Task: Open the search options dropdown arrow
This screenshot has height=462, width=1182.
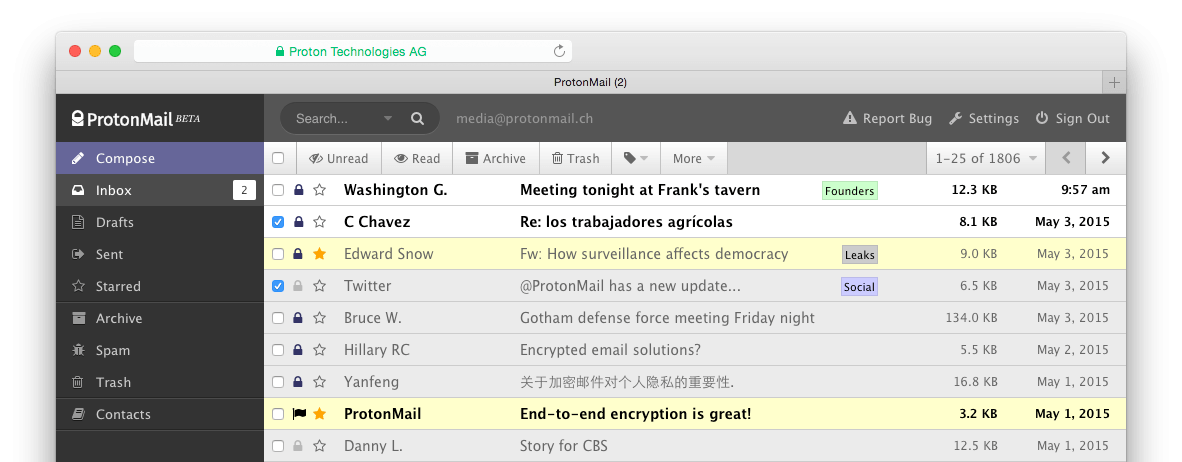Action: click(388, 119)
